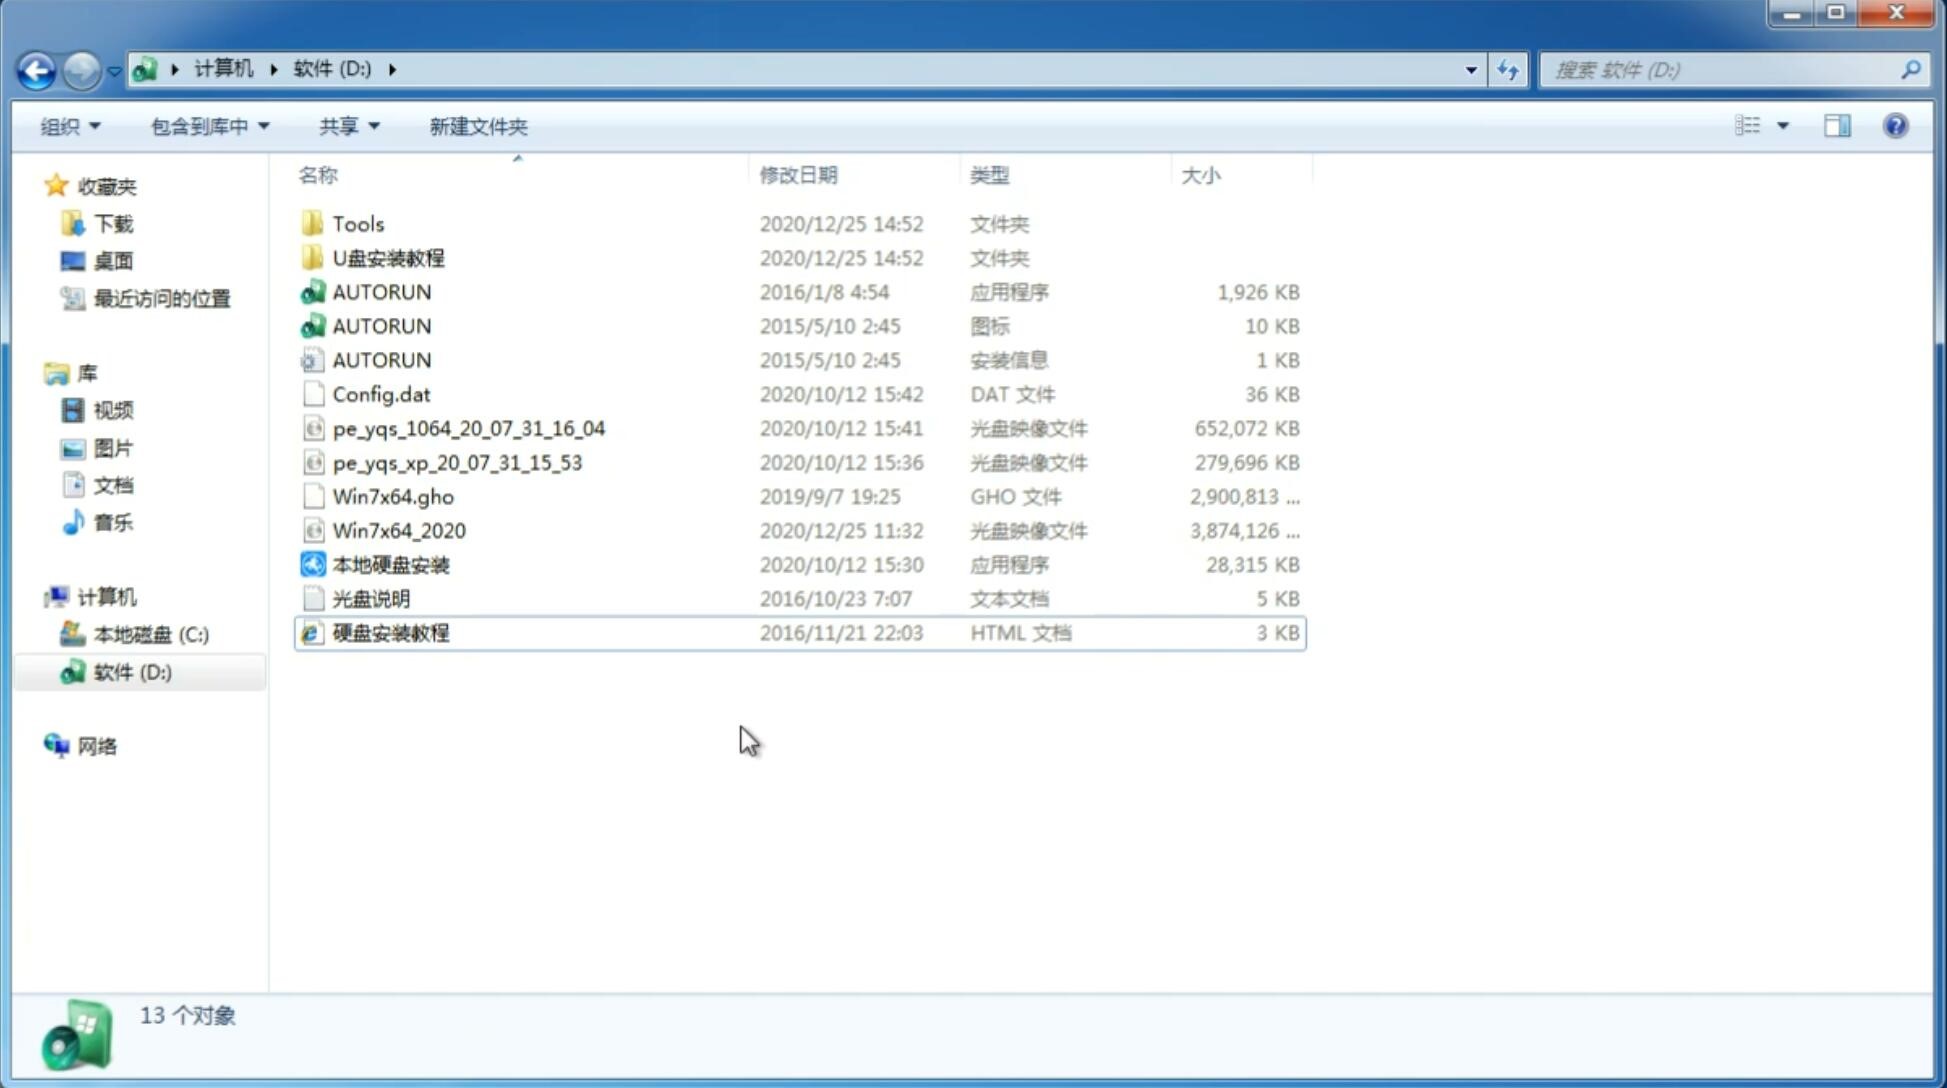
Task: Open Win7x64.gho ghost file
Action: (393, 496)
